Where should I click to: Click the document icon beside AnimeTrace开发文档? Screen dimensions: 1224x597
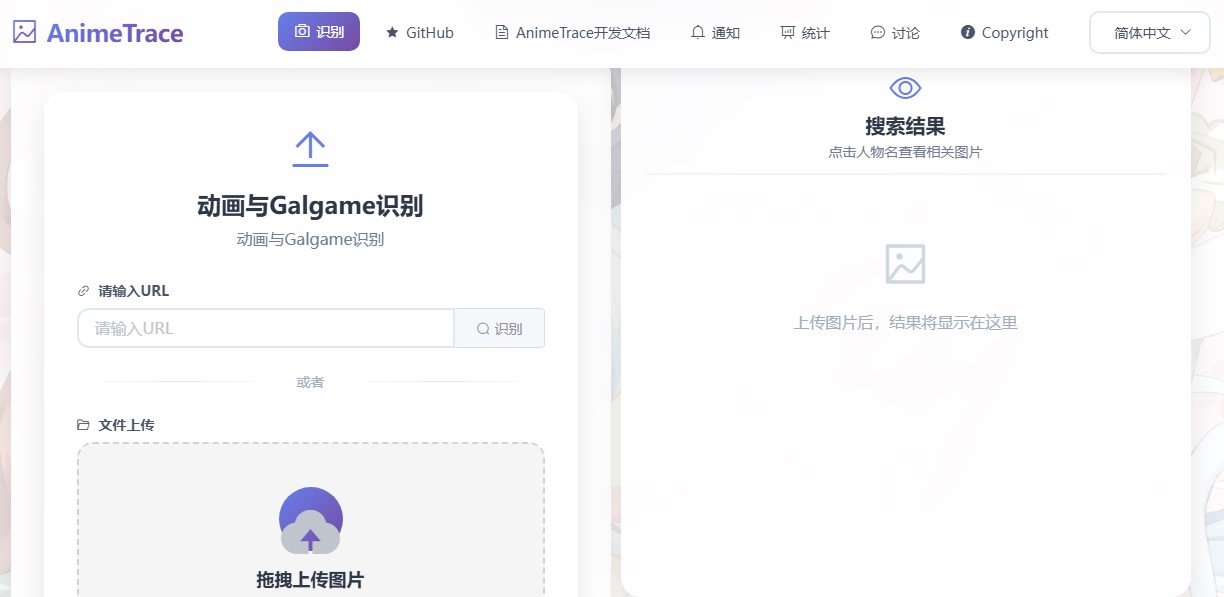point(502,33)
